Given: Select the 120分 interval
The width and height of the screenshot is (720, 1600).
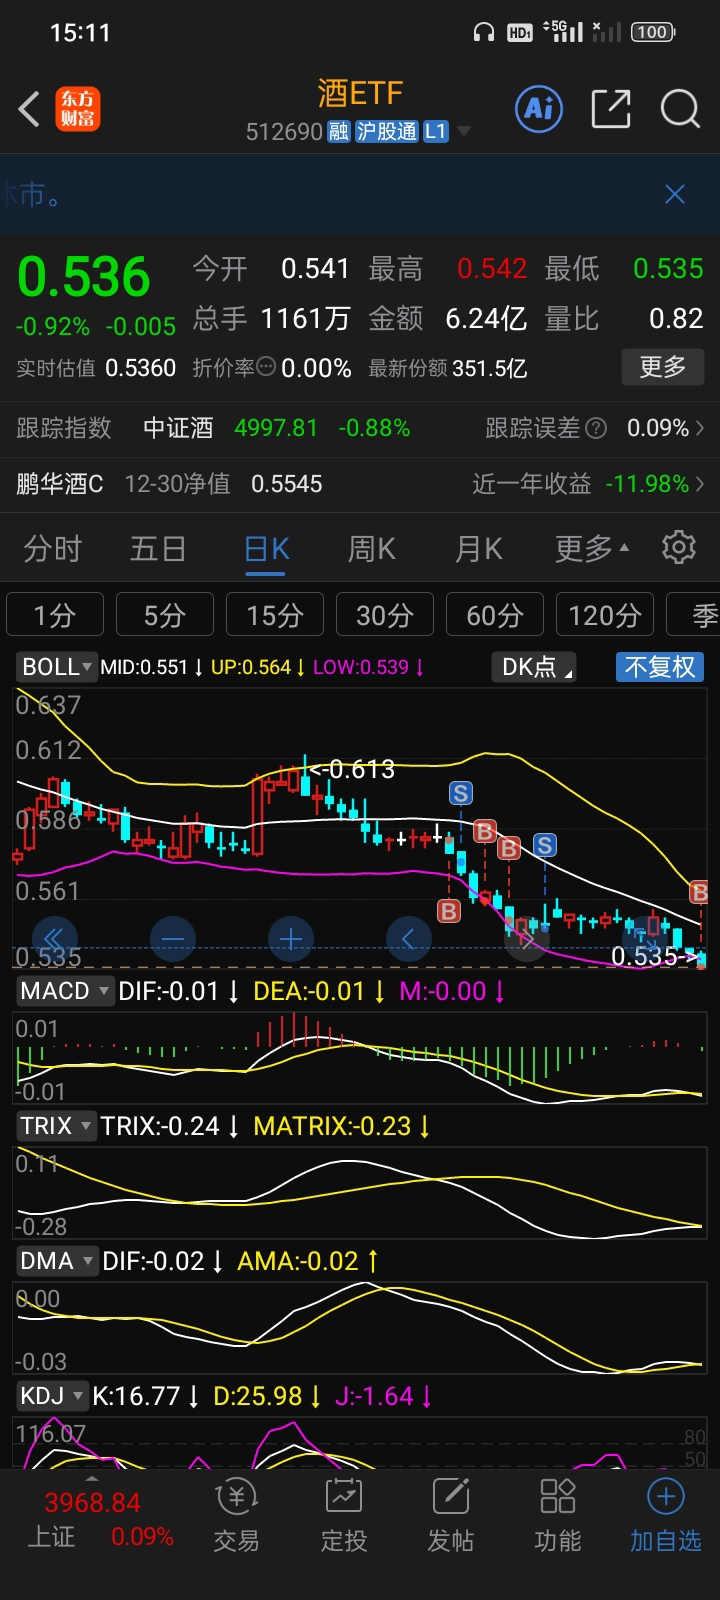Looking at the screenshot, I should 605,615.
